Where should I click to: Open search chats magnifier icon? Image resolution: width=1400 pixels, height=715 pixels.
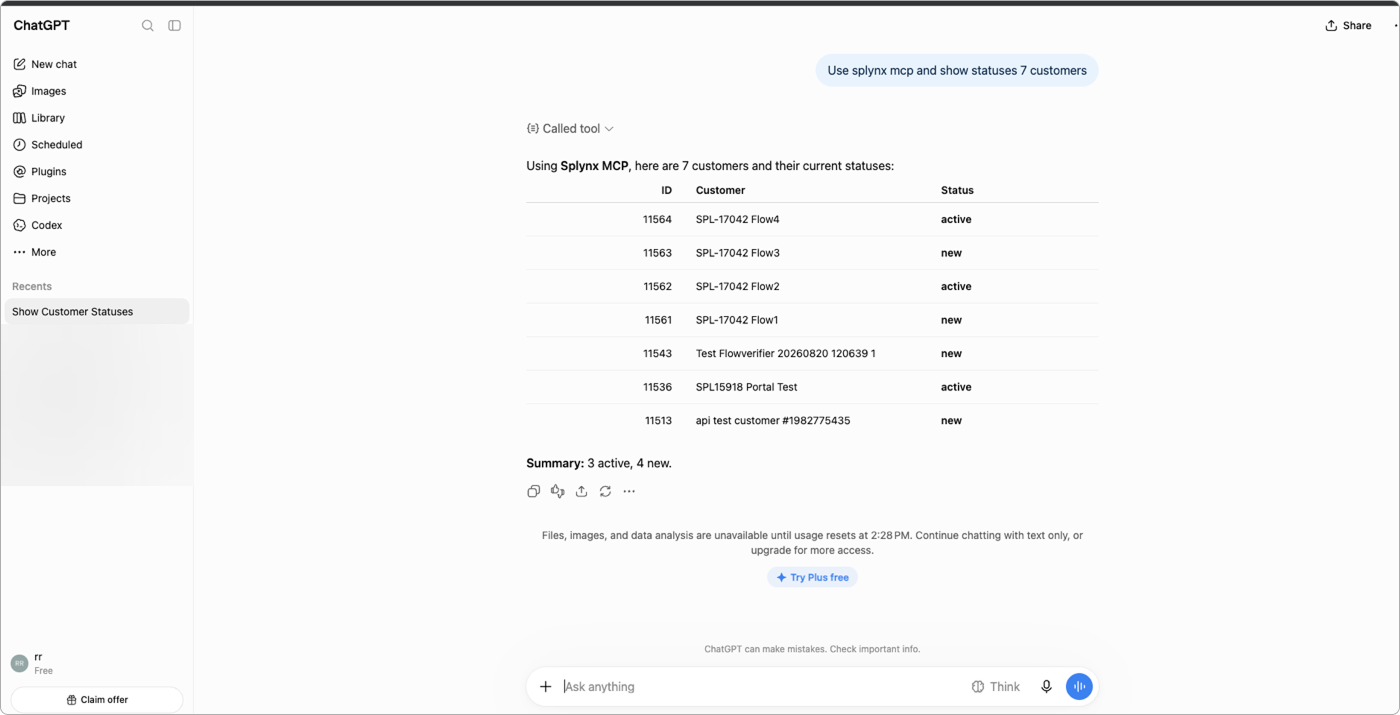point(147,25)
